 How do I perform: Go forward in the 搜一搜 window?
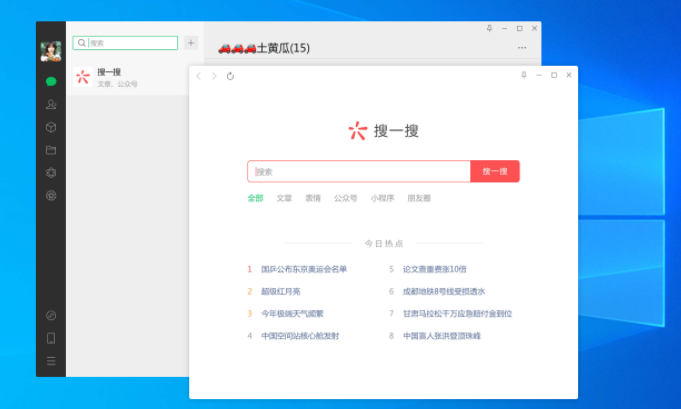point(214,76)
